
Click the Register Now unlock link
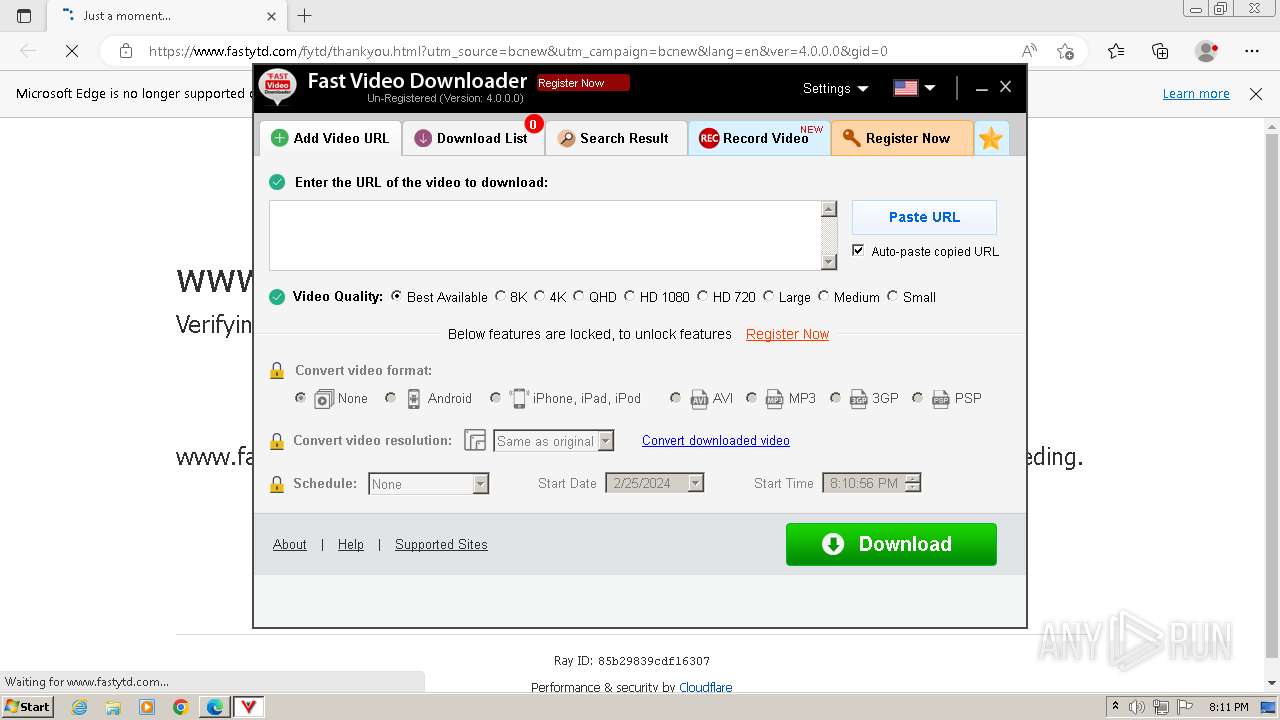[x=787, y=334]
